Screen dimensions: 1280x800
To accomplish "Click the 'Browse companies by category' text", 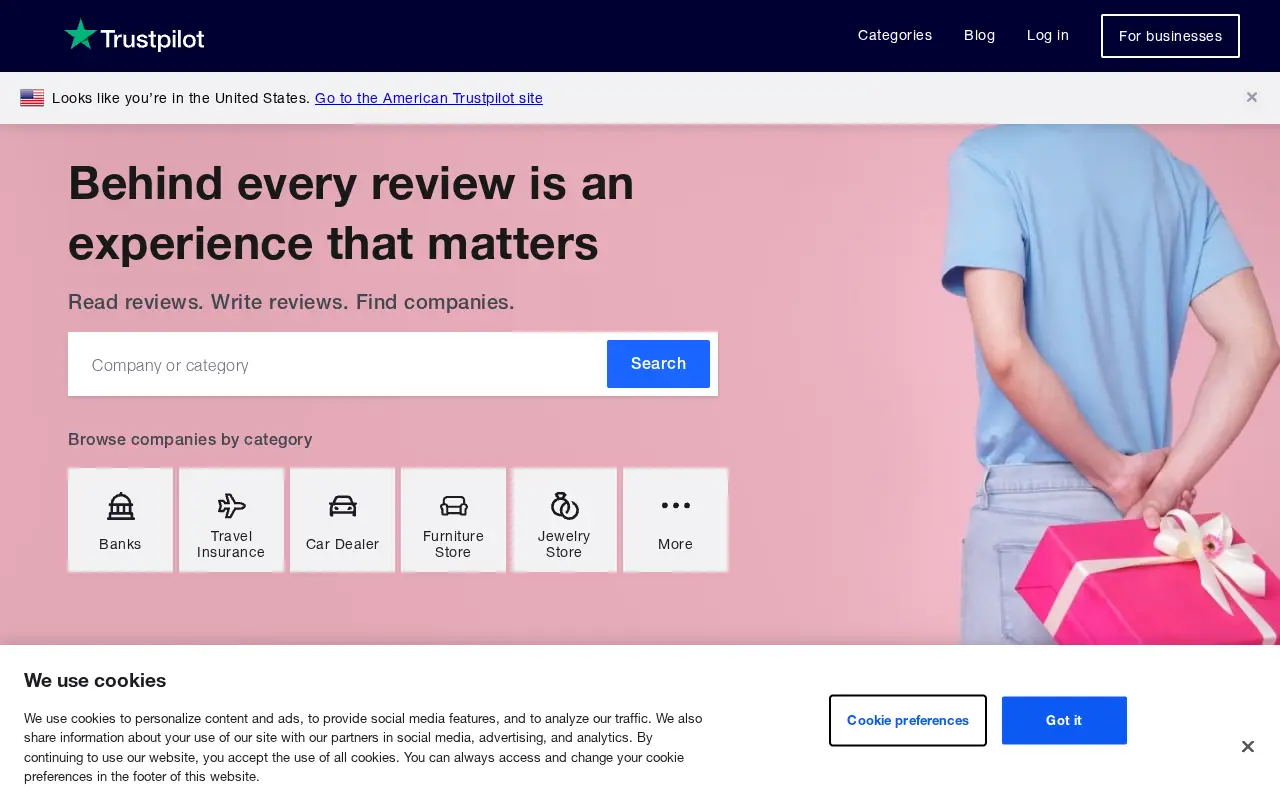I will (190, 439).
